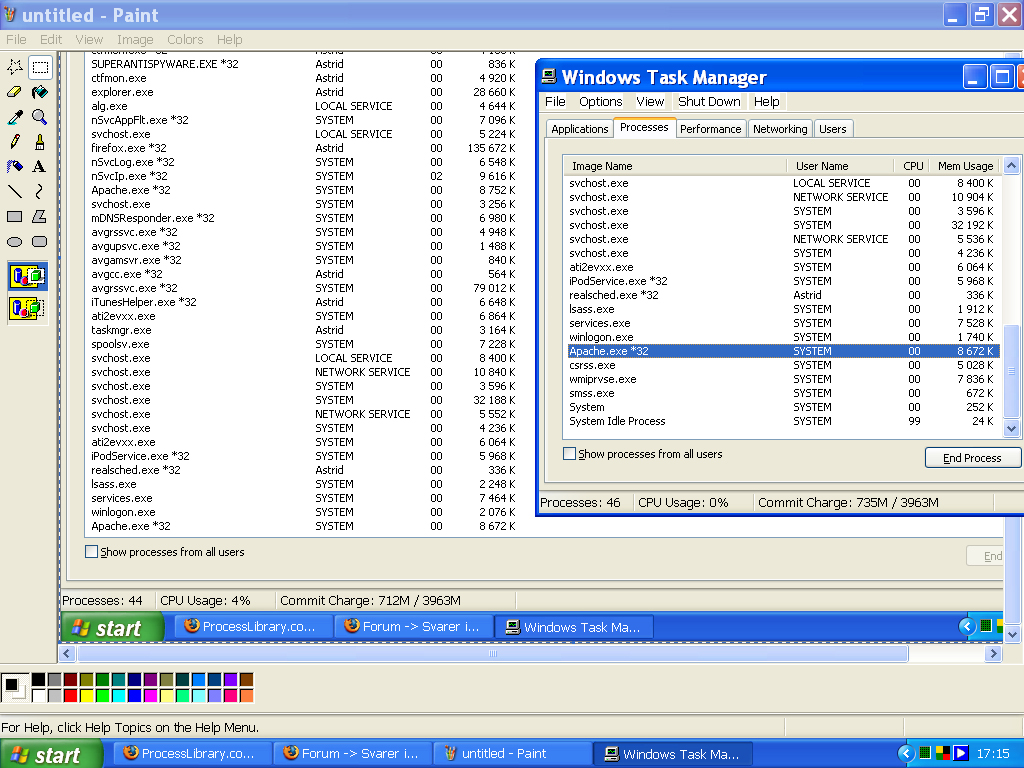Open the ProcessLibrary.co... taskbar button
This screenshot has height=768, width=1024.
pos(192,754)
